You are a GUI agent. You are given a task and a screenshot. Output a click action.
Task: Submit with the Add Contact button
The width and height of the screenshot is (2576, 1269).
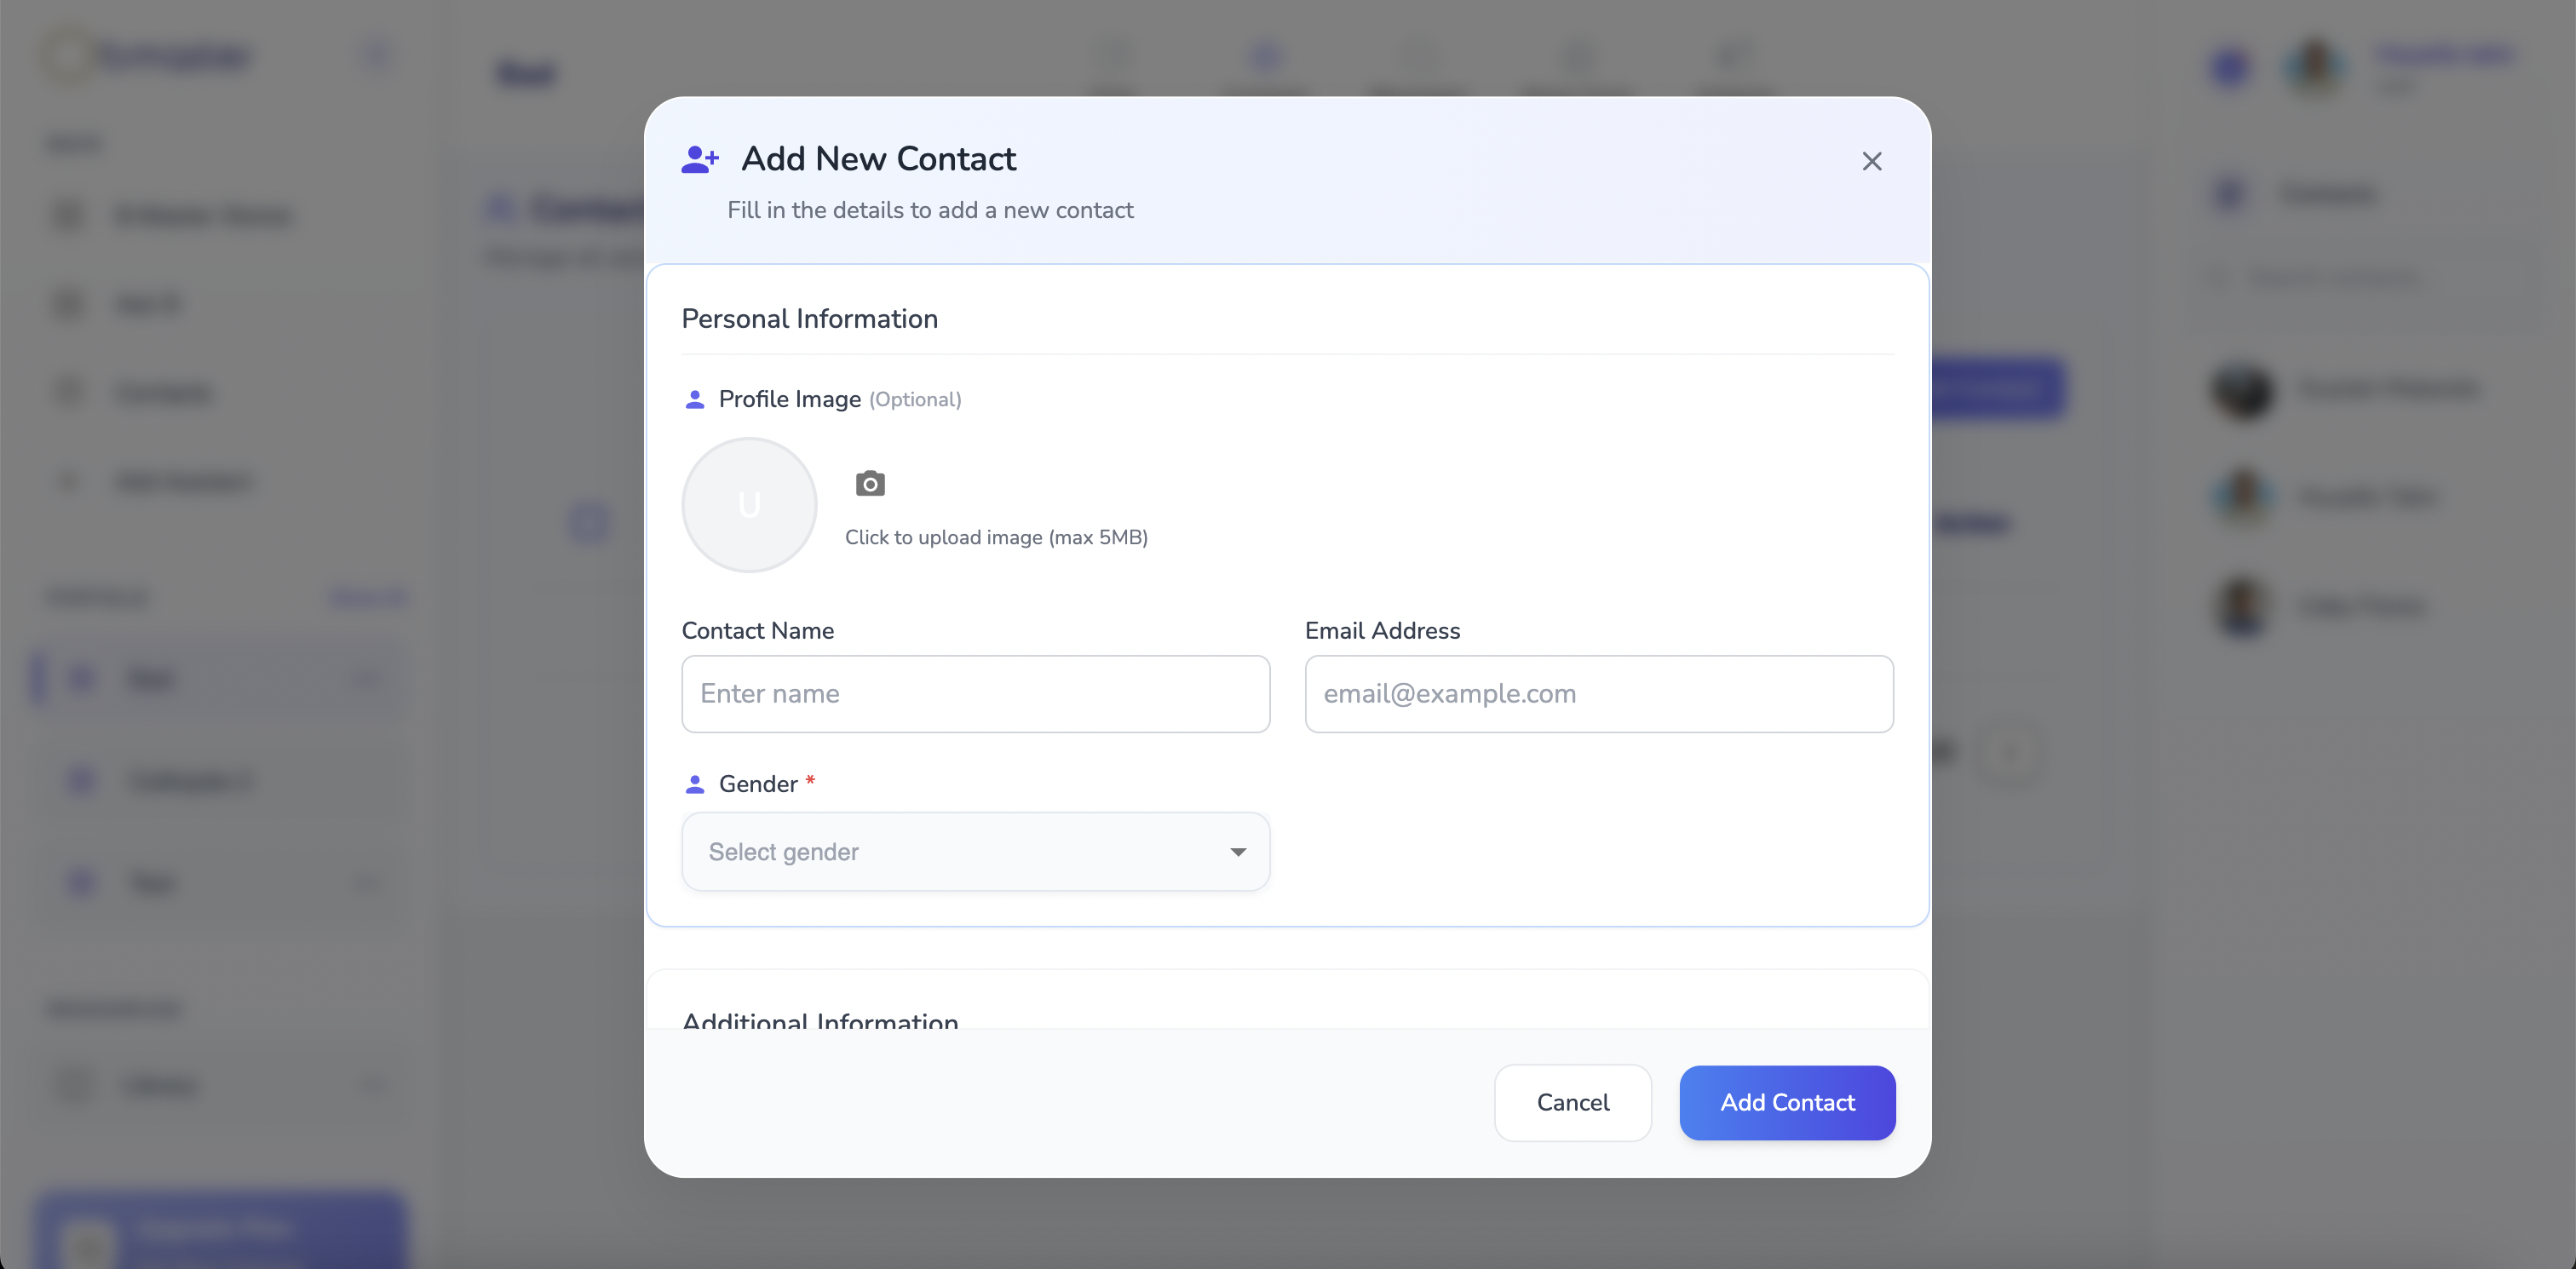pos(1787,1103)
